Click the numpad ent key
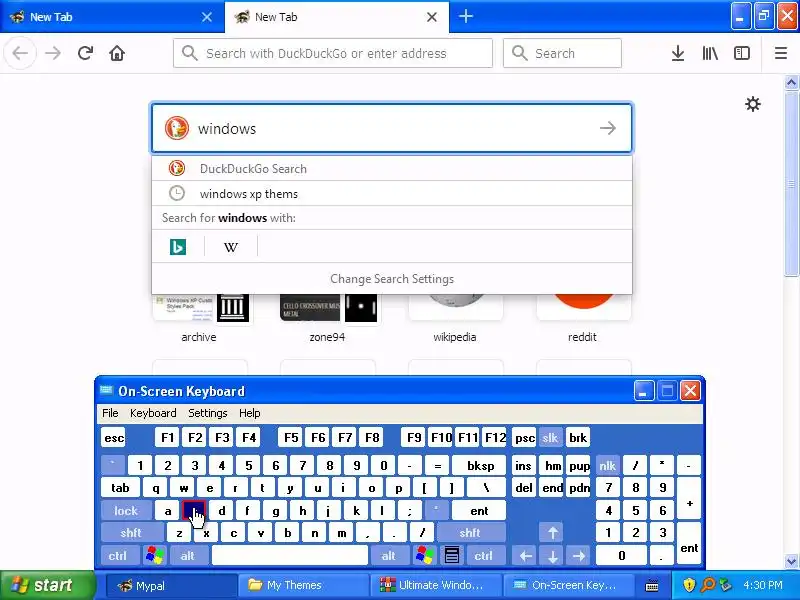This screenshot has height=600, width=800. point(689,544)
